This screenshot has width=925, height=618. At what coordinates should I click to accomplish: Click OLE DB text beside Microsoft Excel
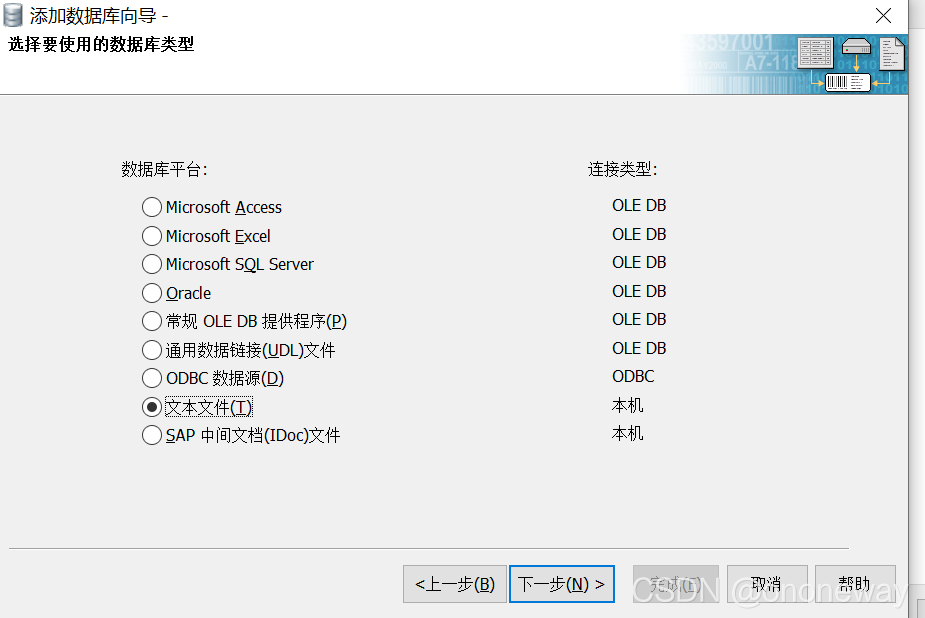tap(639, 234)
